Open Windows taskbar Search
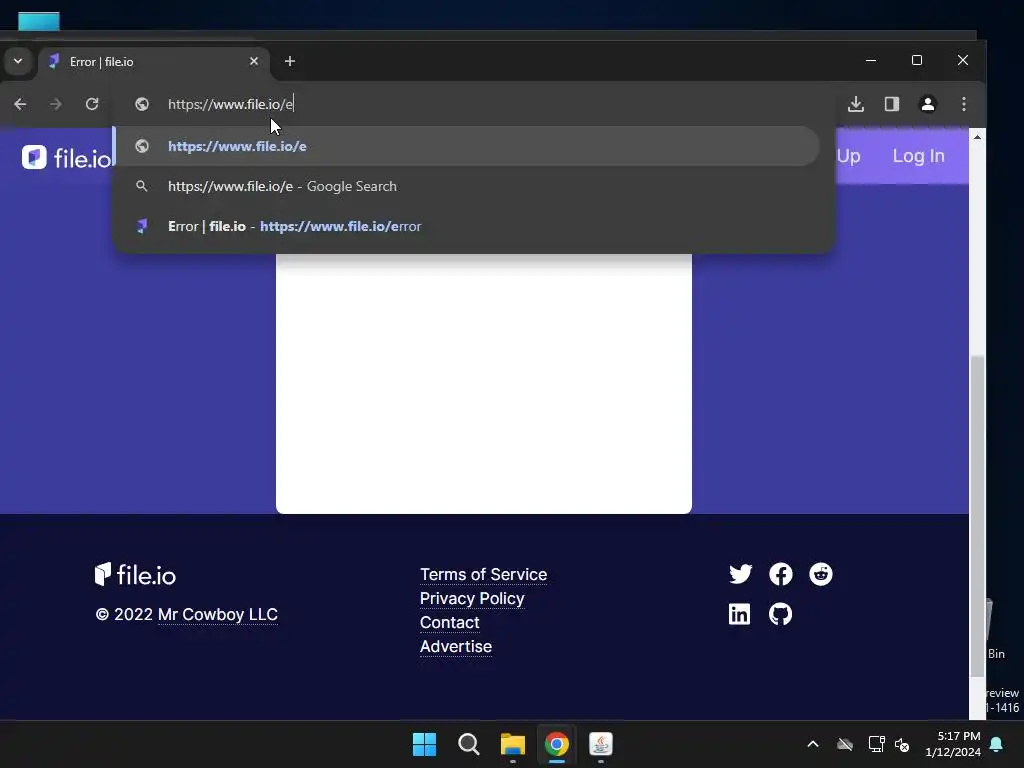Image resolution: width=1024 pixels, height=768 pixels. (x=469, y=744)
